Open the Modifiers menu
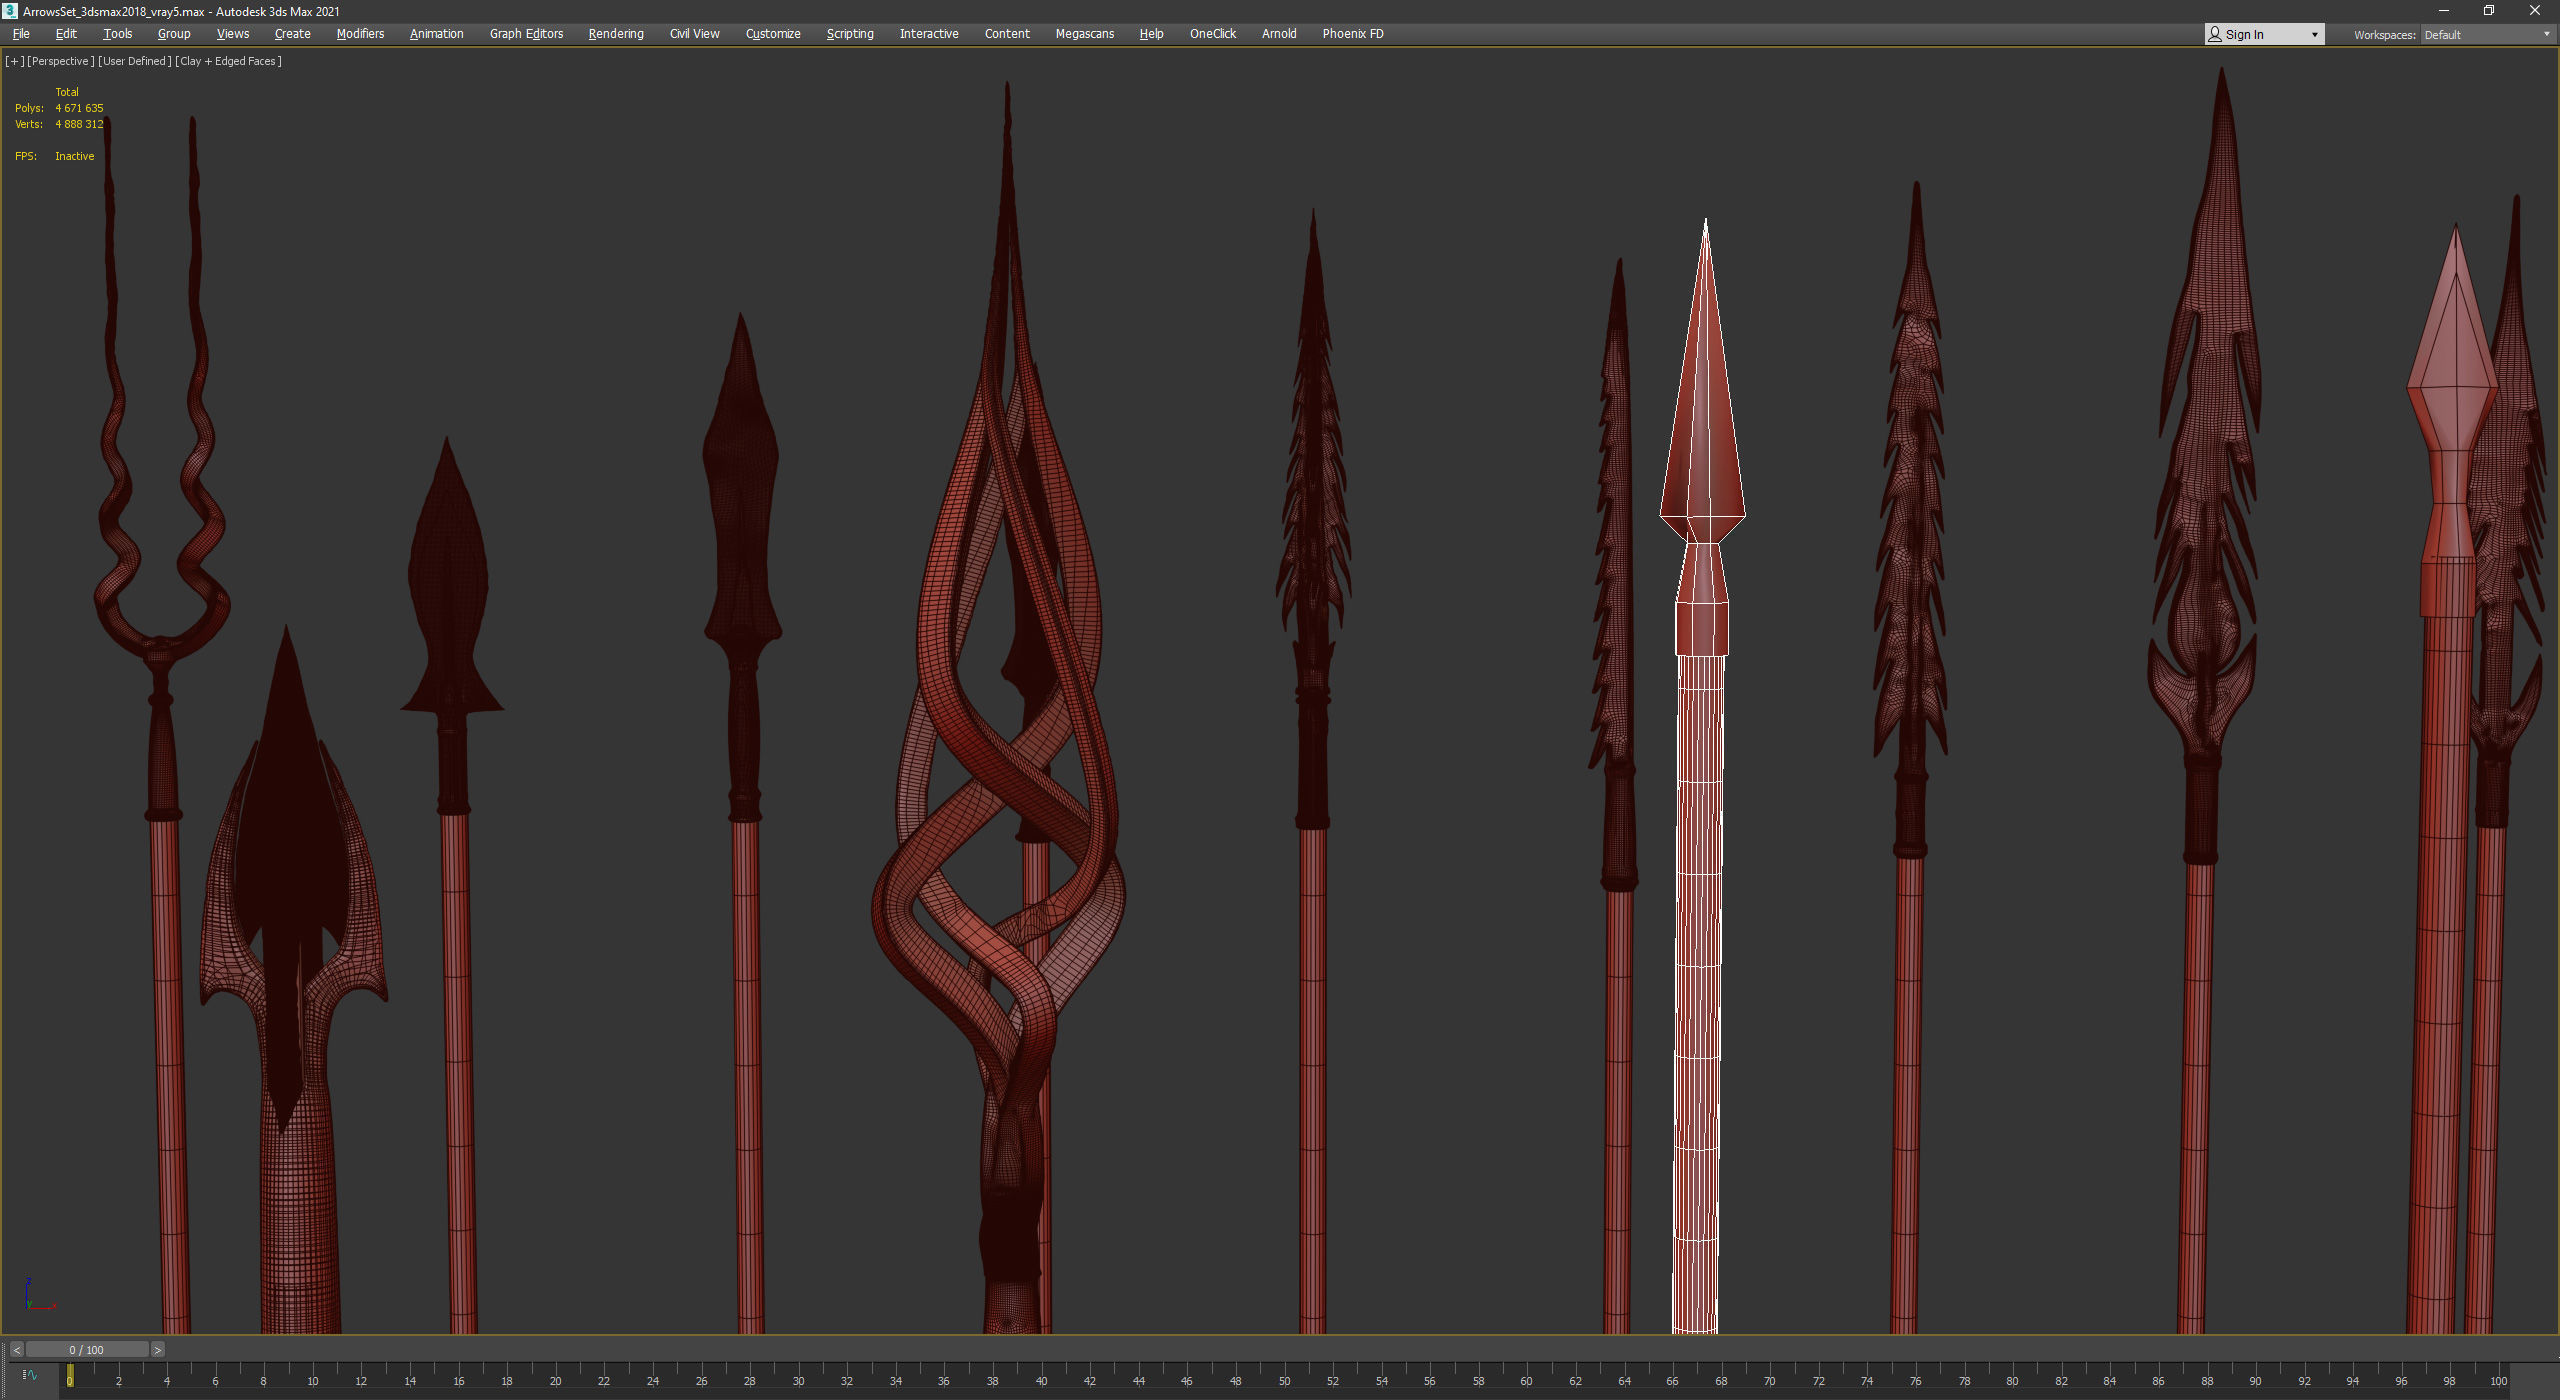Screen dimensions: 2560x1400 coord(360,34)
